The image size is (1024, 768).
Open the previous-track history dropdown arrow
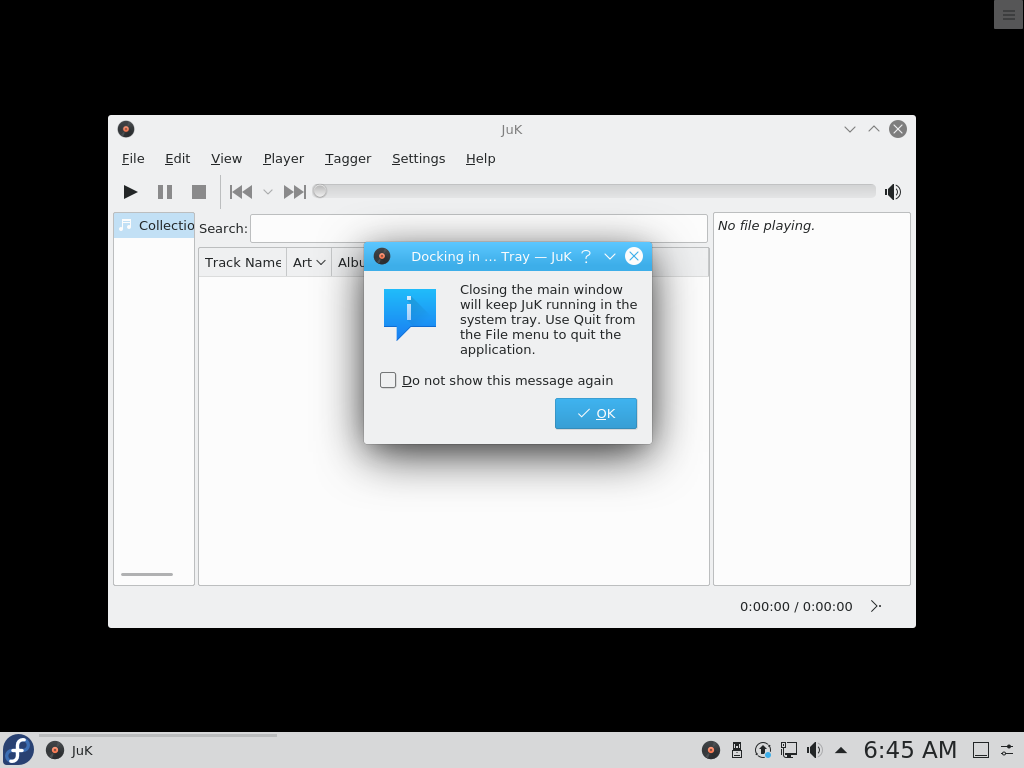pyautogui.click(x=268, y=192)
